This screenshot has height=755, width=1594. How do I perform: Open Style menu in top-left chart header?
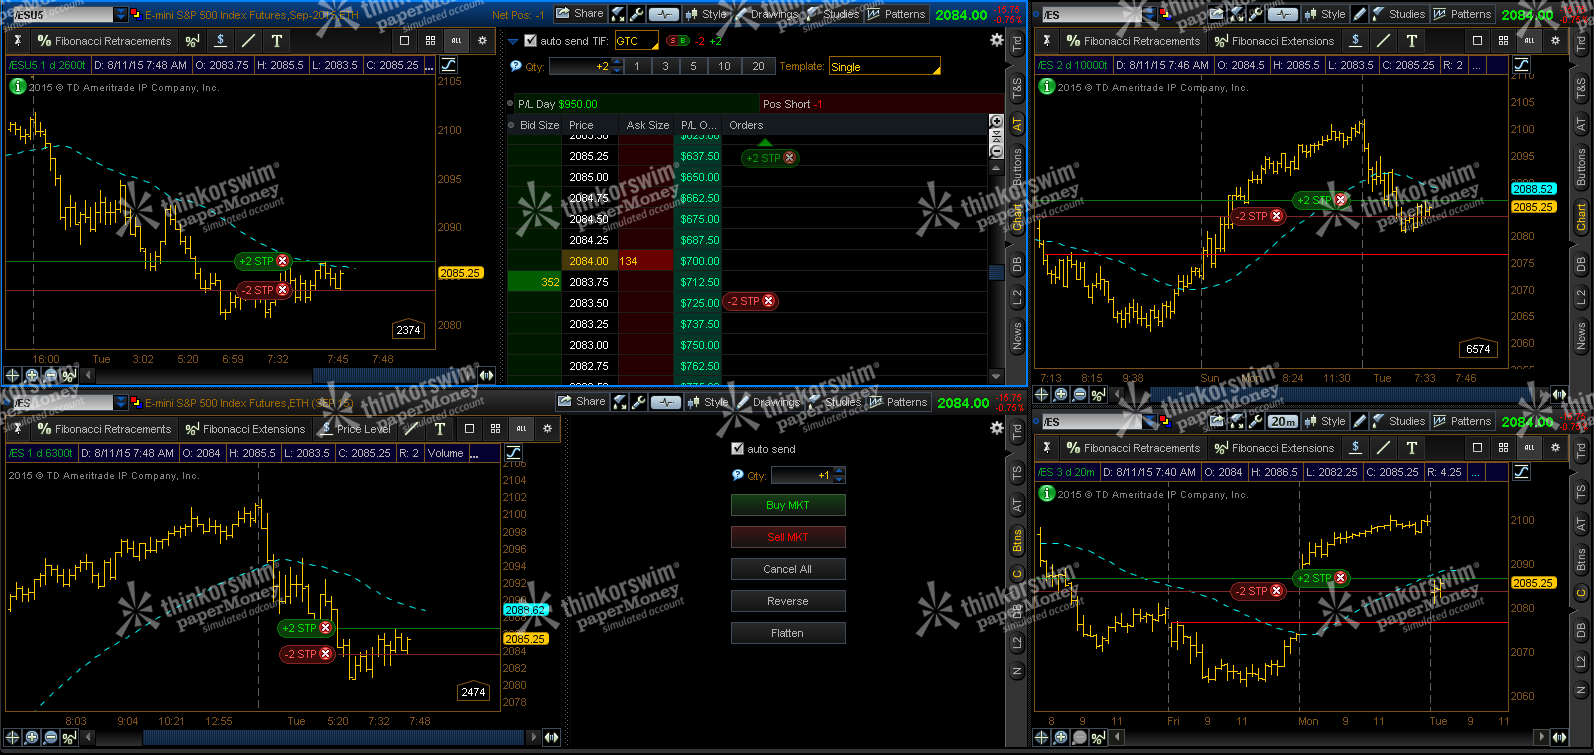pyautogui.click(x=706, y=14)
